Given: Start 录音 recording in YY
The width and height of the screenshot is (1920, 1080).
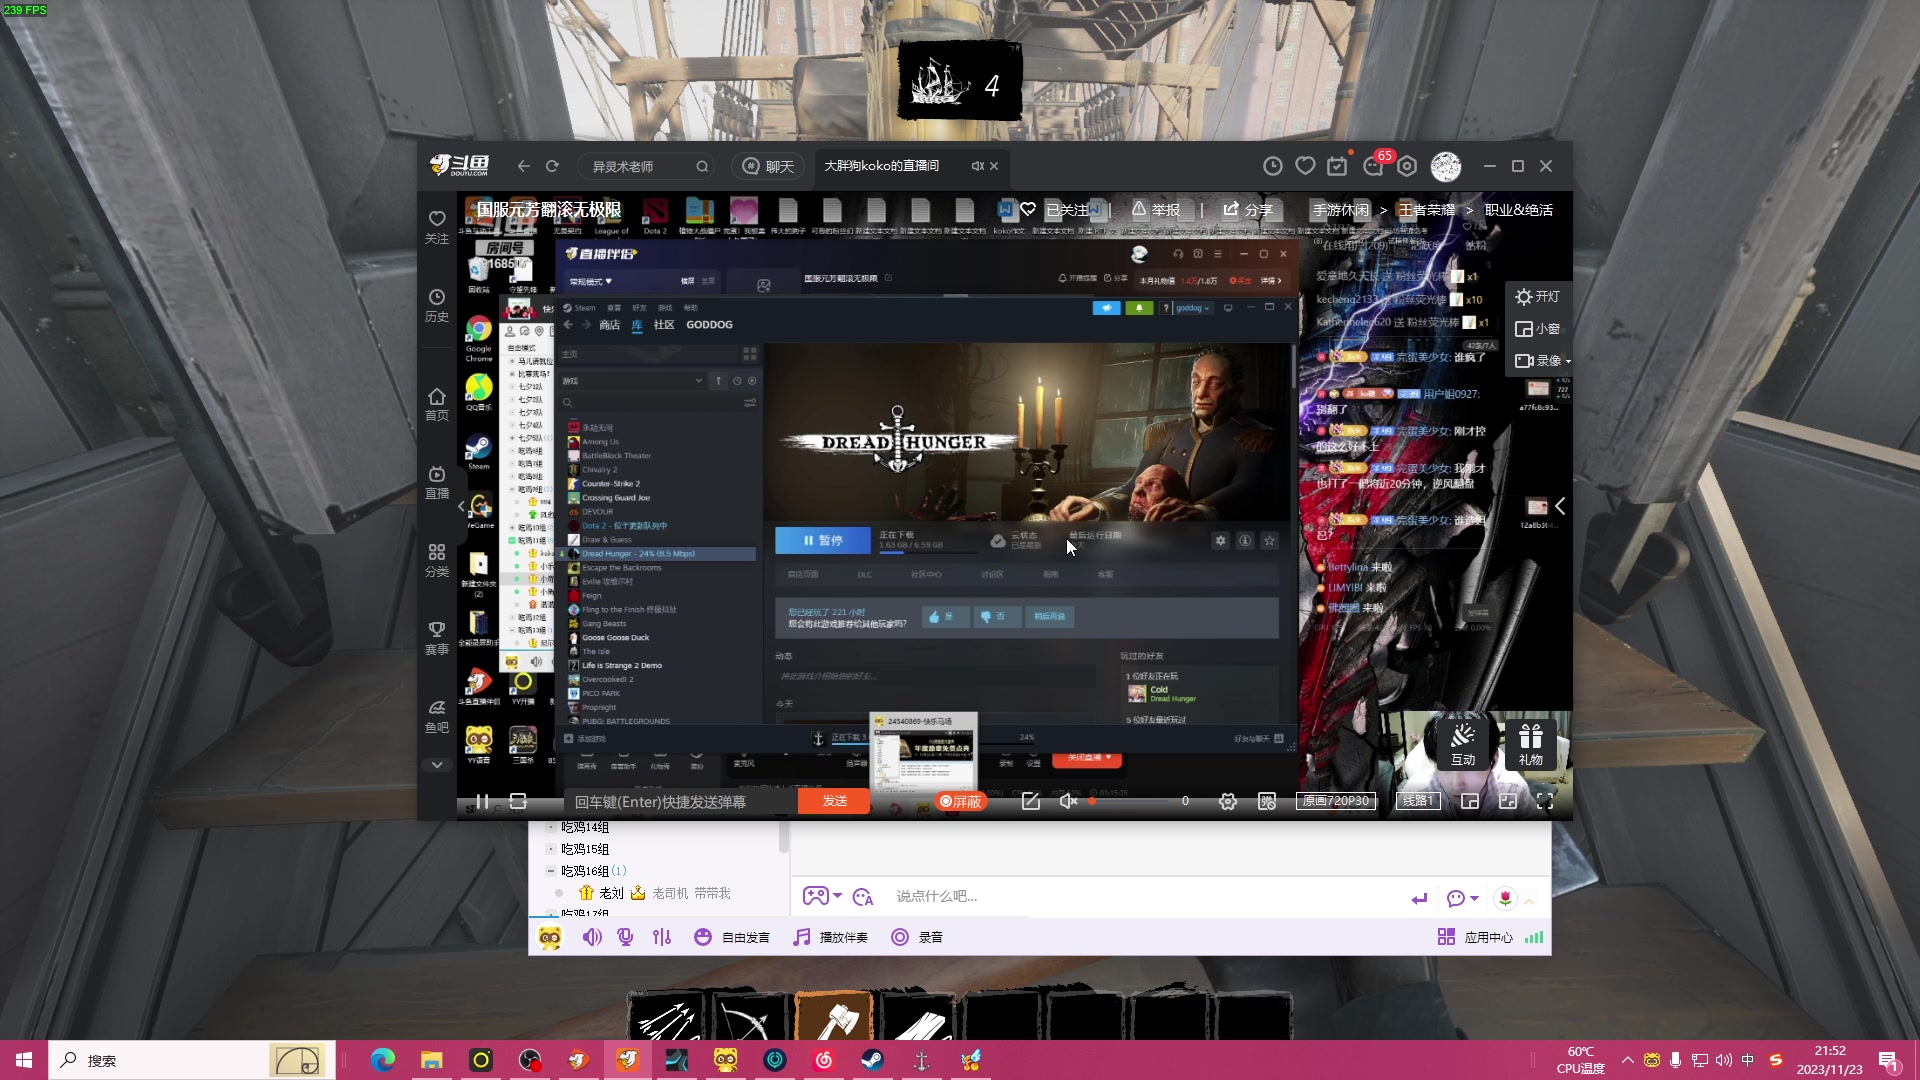Looking at the screenshot, I should point(917,937).
